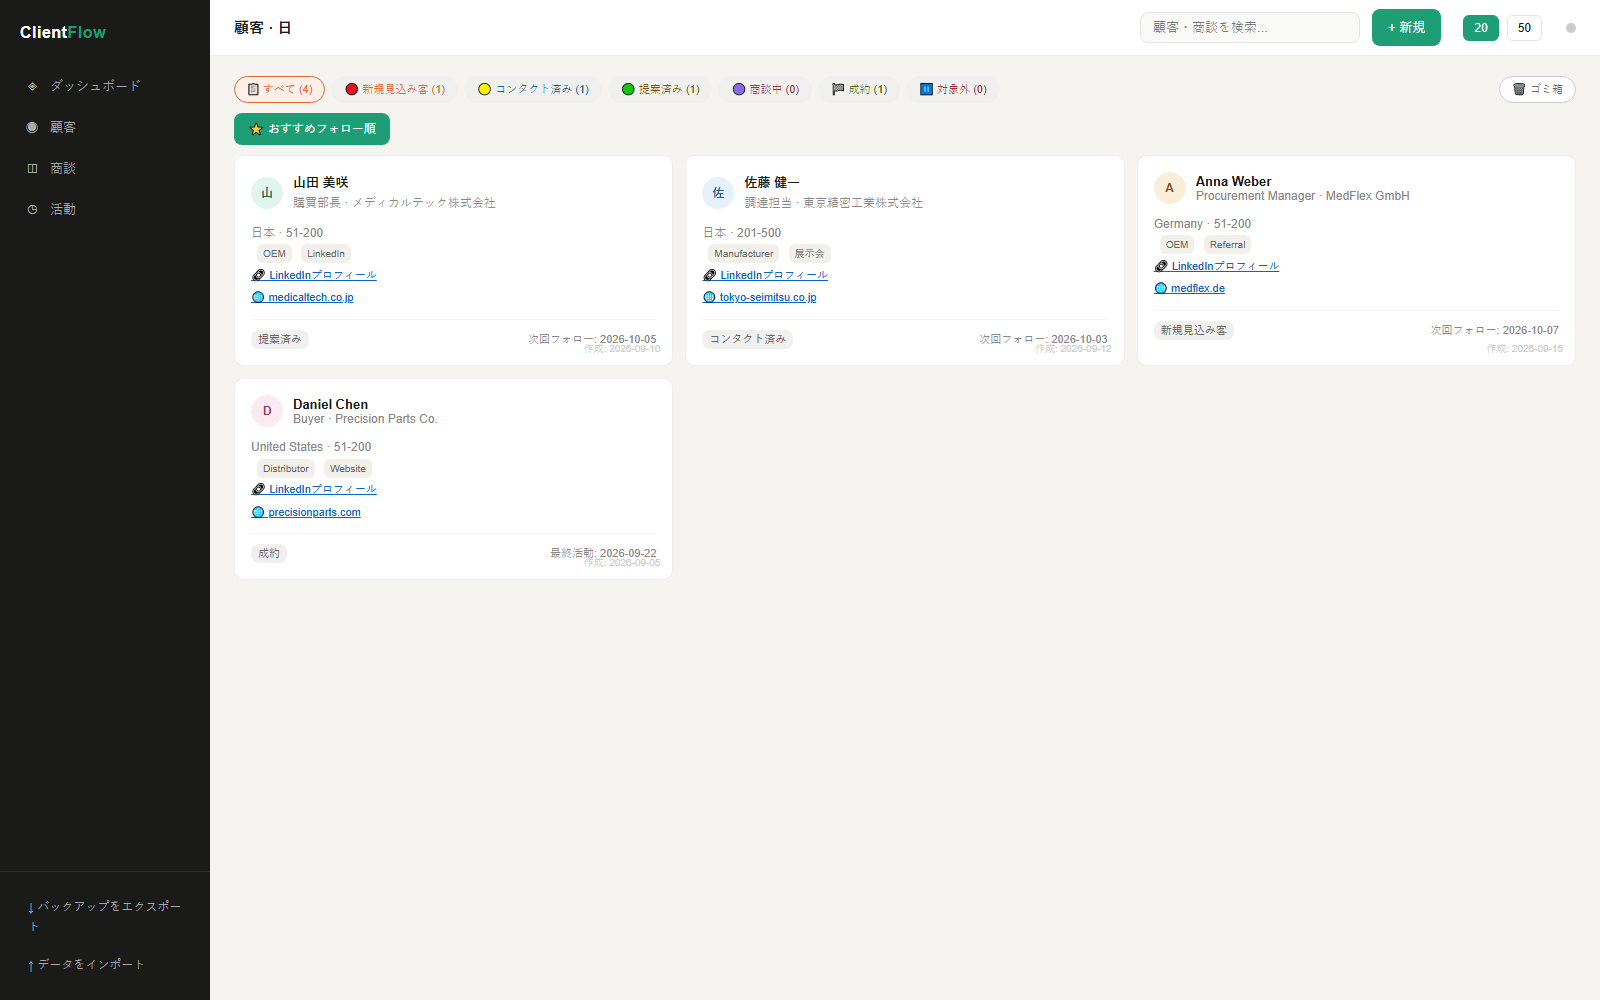Filter by 新規見込み客 (1)

click(395, 89)
